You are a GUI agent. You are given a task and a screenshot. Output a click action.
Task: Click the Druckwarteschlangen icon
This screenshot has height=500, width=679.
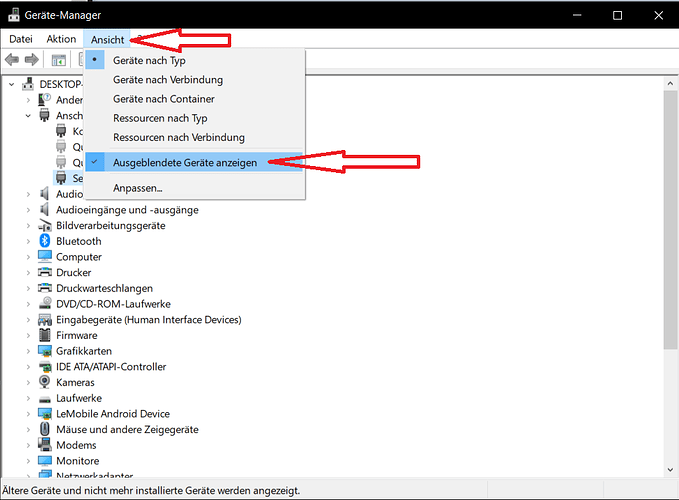point(45,288)
